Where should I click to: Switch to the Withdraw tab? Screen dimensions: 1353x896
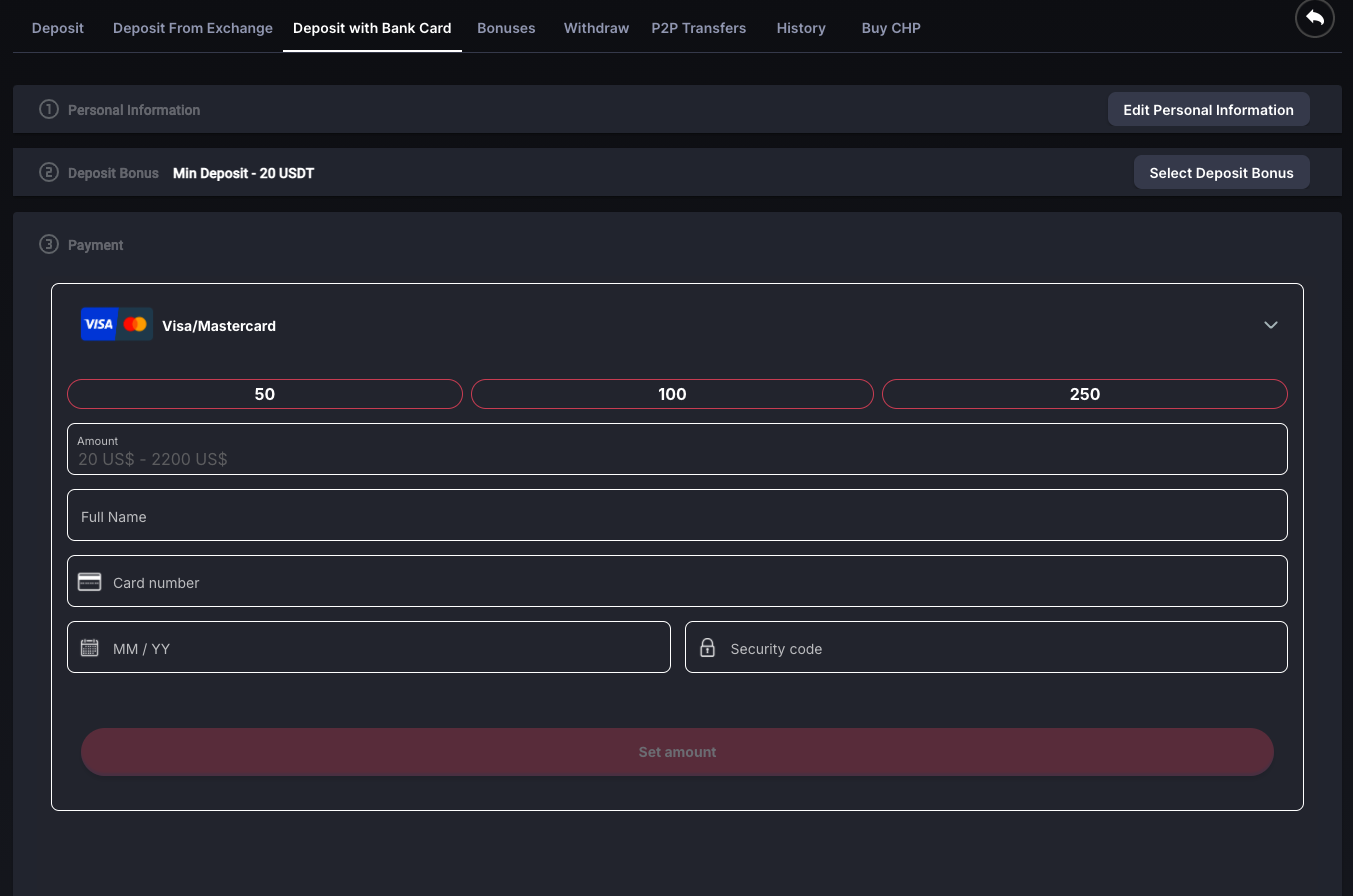pyautogui.click(x=596, y=28)
